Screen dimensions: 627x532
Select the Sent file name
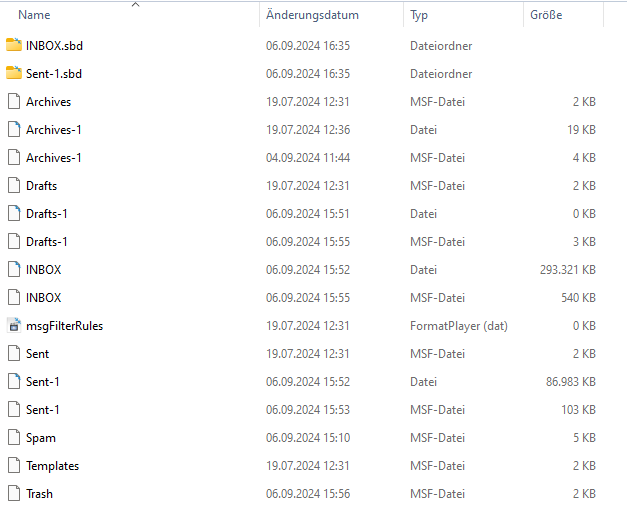point(37,353)
